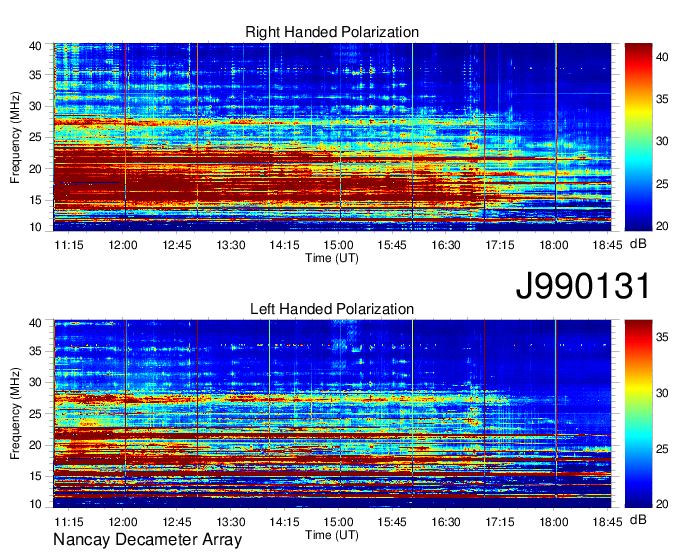
Task: Click the 40 MHz tick of Left Handed plot
Action: tap(35, 323)
